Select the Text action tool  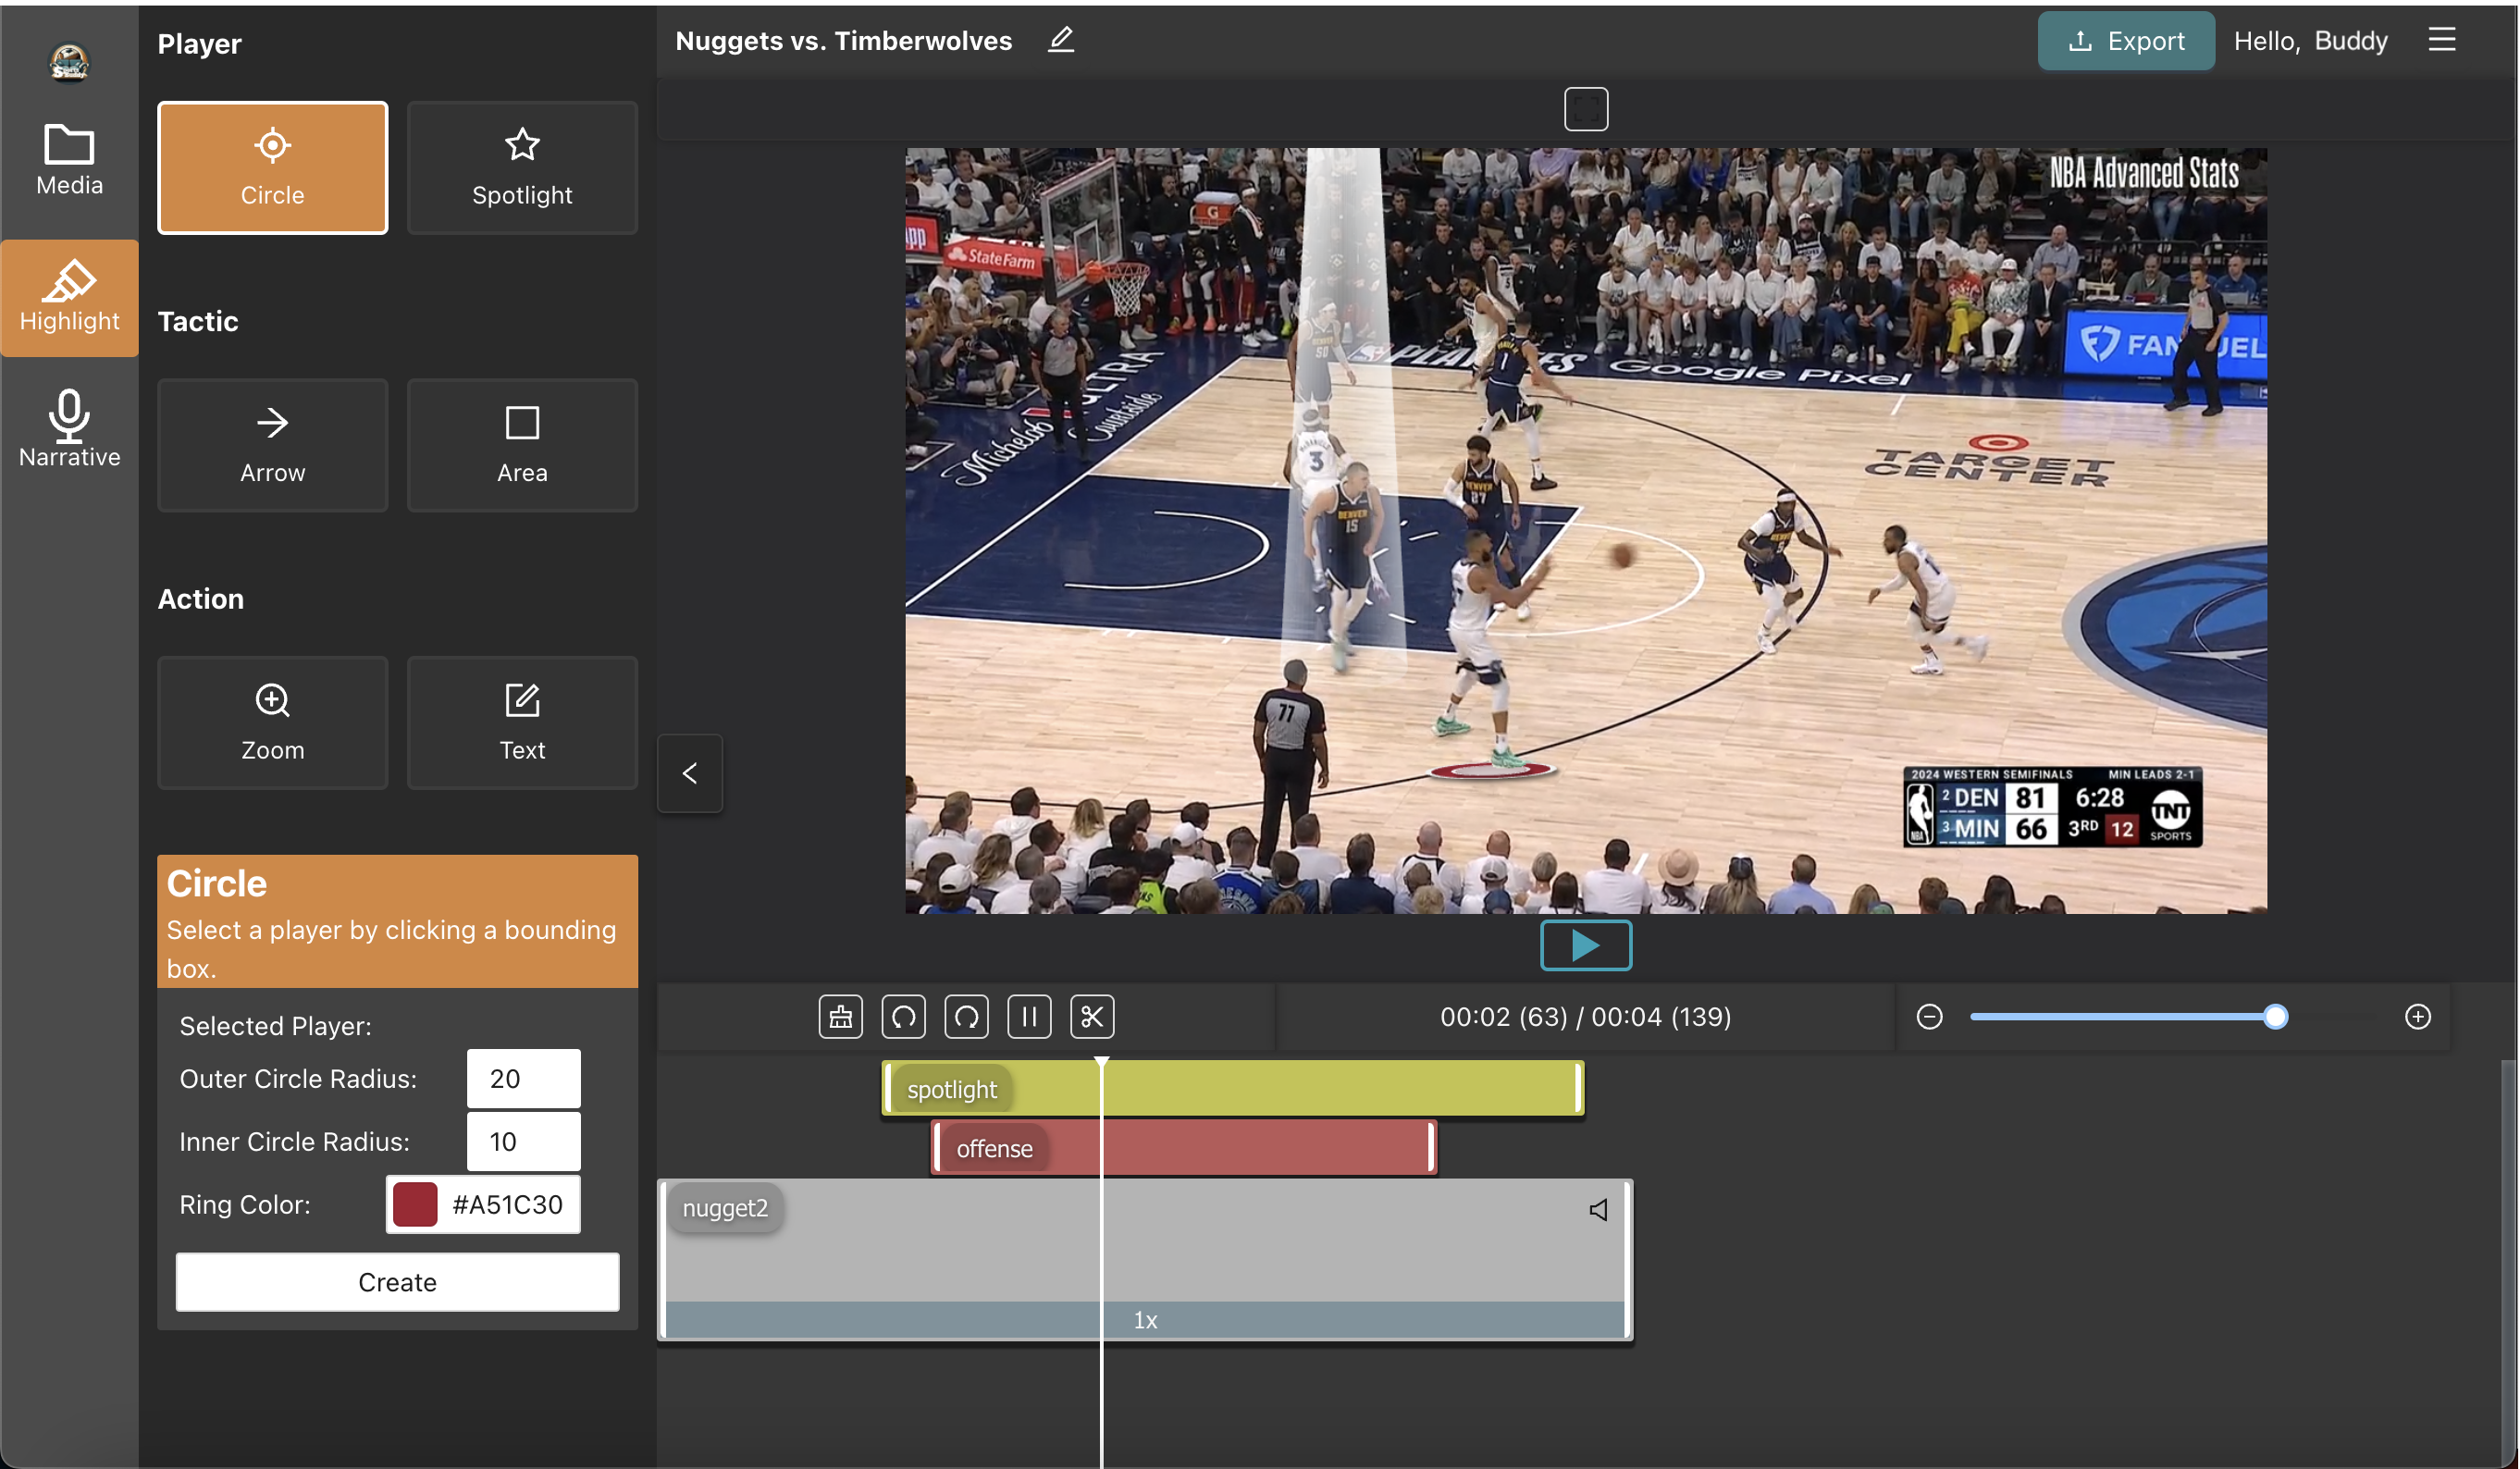pyautogui.click(x=521, y=721)
